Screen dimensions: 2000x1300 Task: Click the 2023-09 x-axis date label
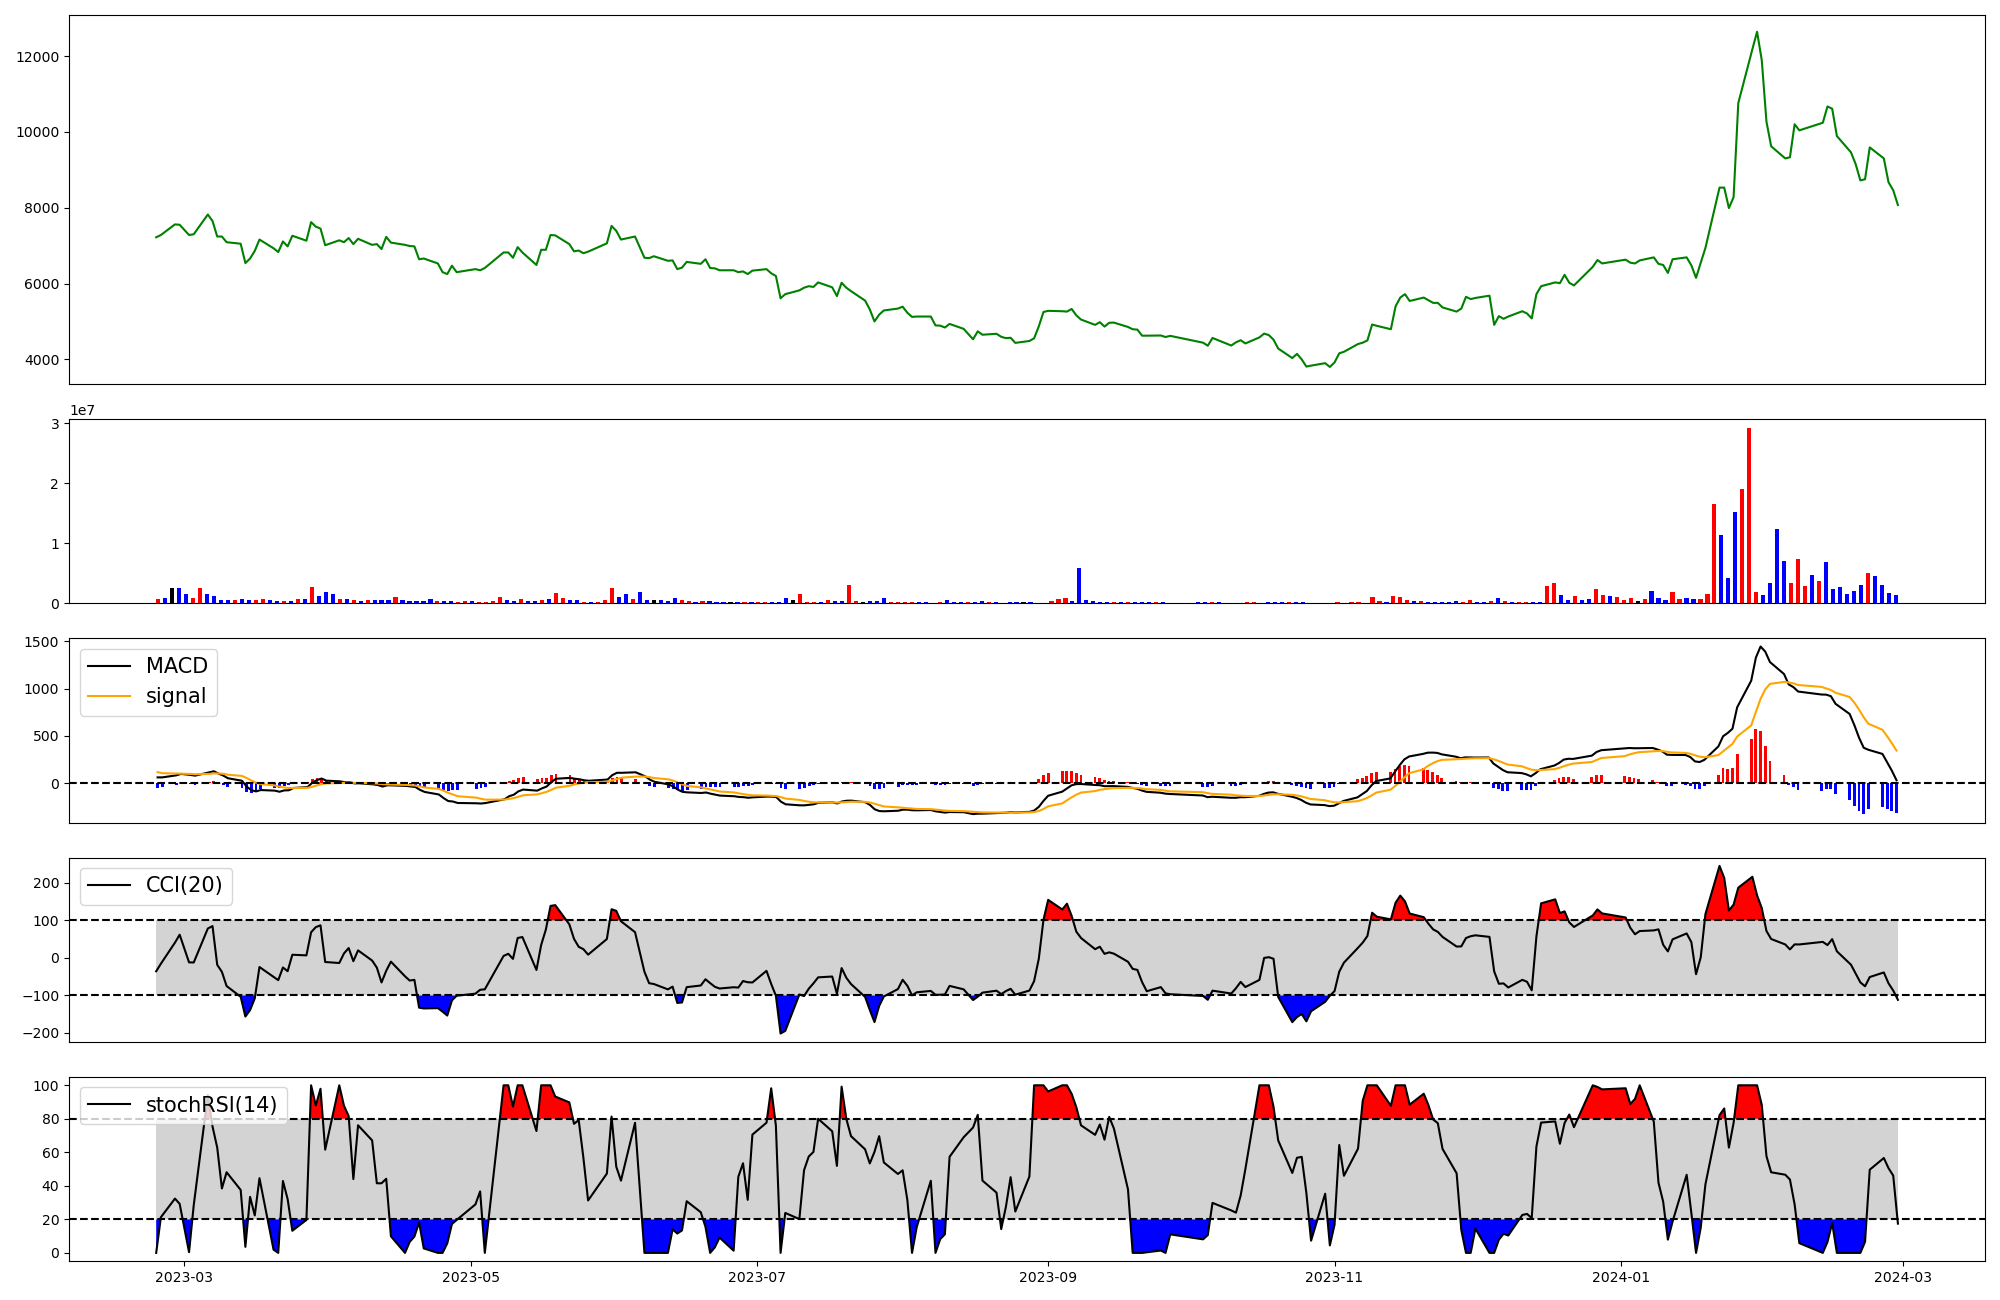coord(1048,1277)
